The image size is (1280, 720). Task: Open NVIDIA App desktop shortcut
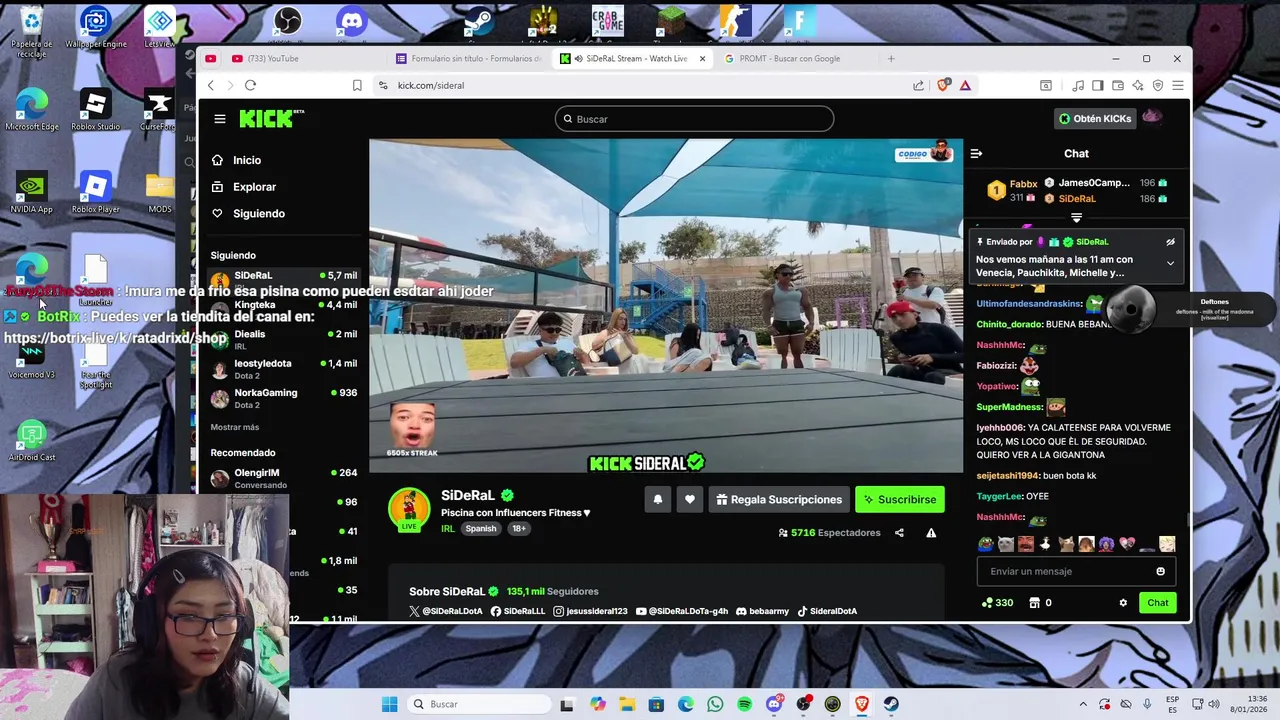pos(31,193)
